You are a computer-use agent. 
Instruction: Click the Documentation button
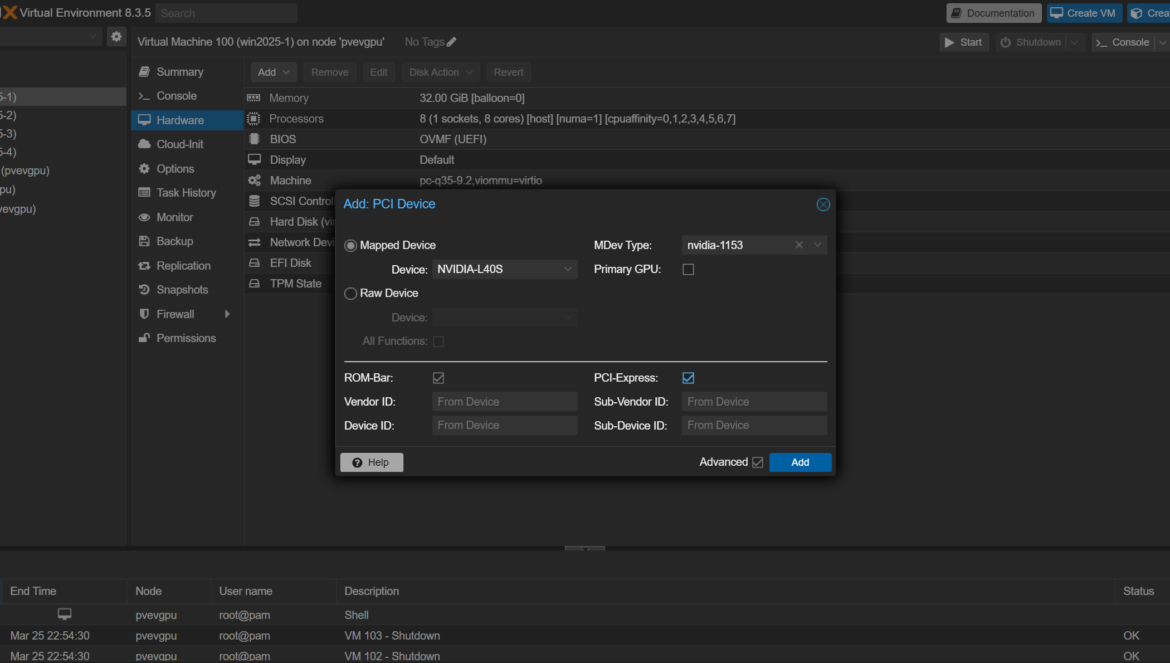click(994, 13)
